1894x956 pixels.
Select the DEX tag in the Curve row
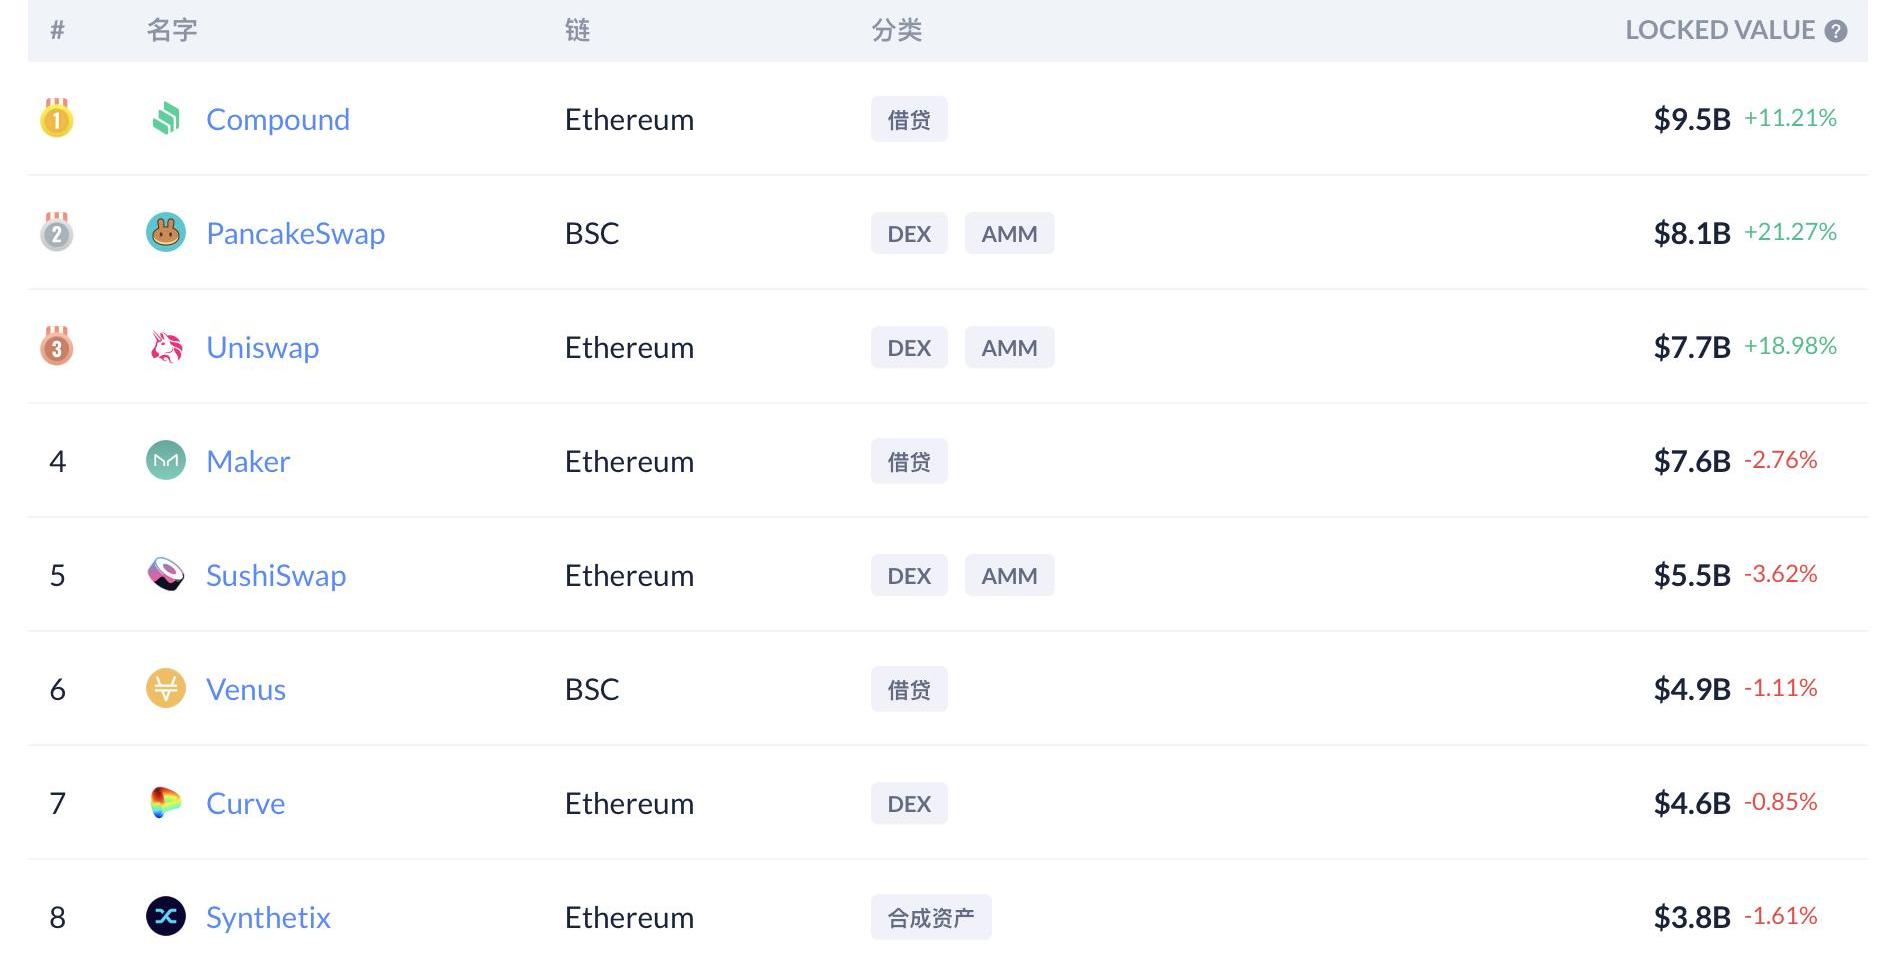coord(909,804)
